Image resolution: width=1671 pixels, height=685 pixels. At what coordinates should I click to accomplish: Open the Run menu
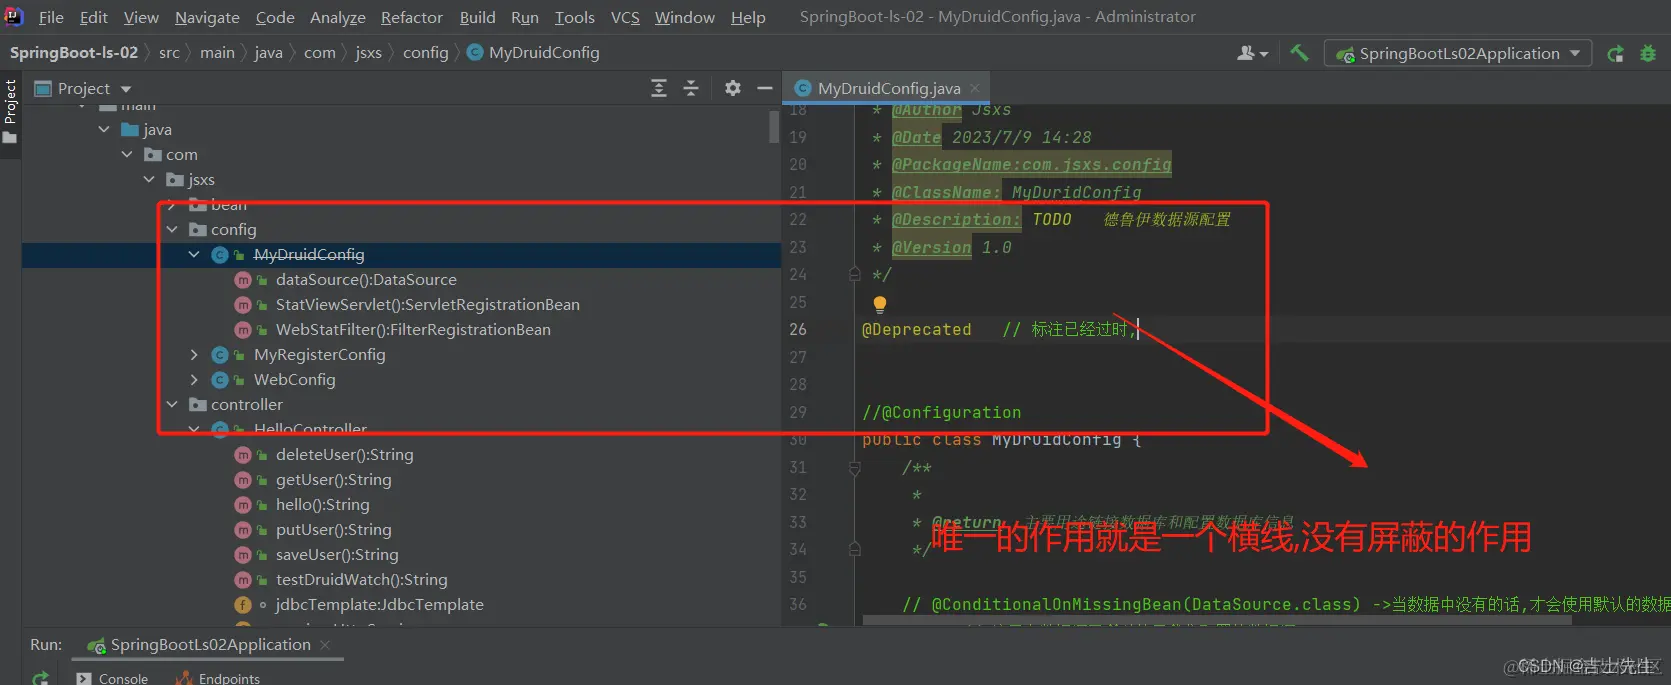525,17
